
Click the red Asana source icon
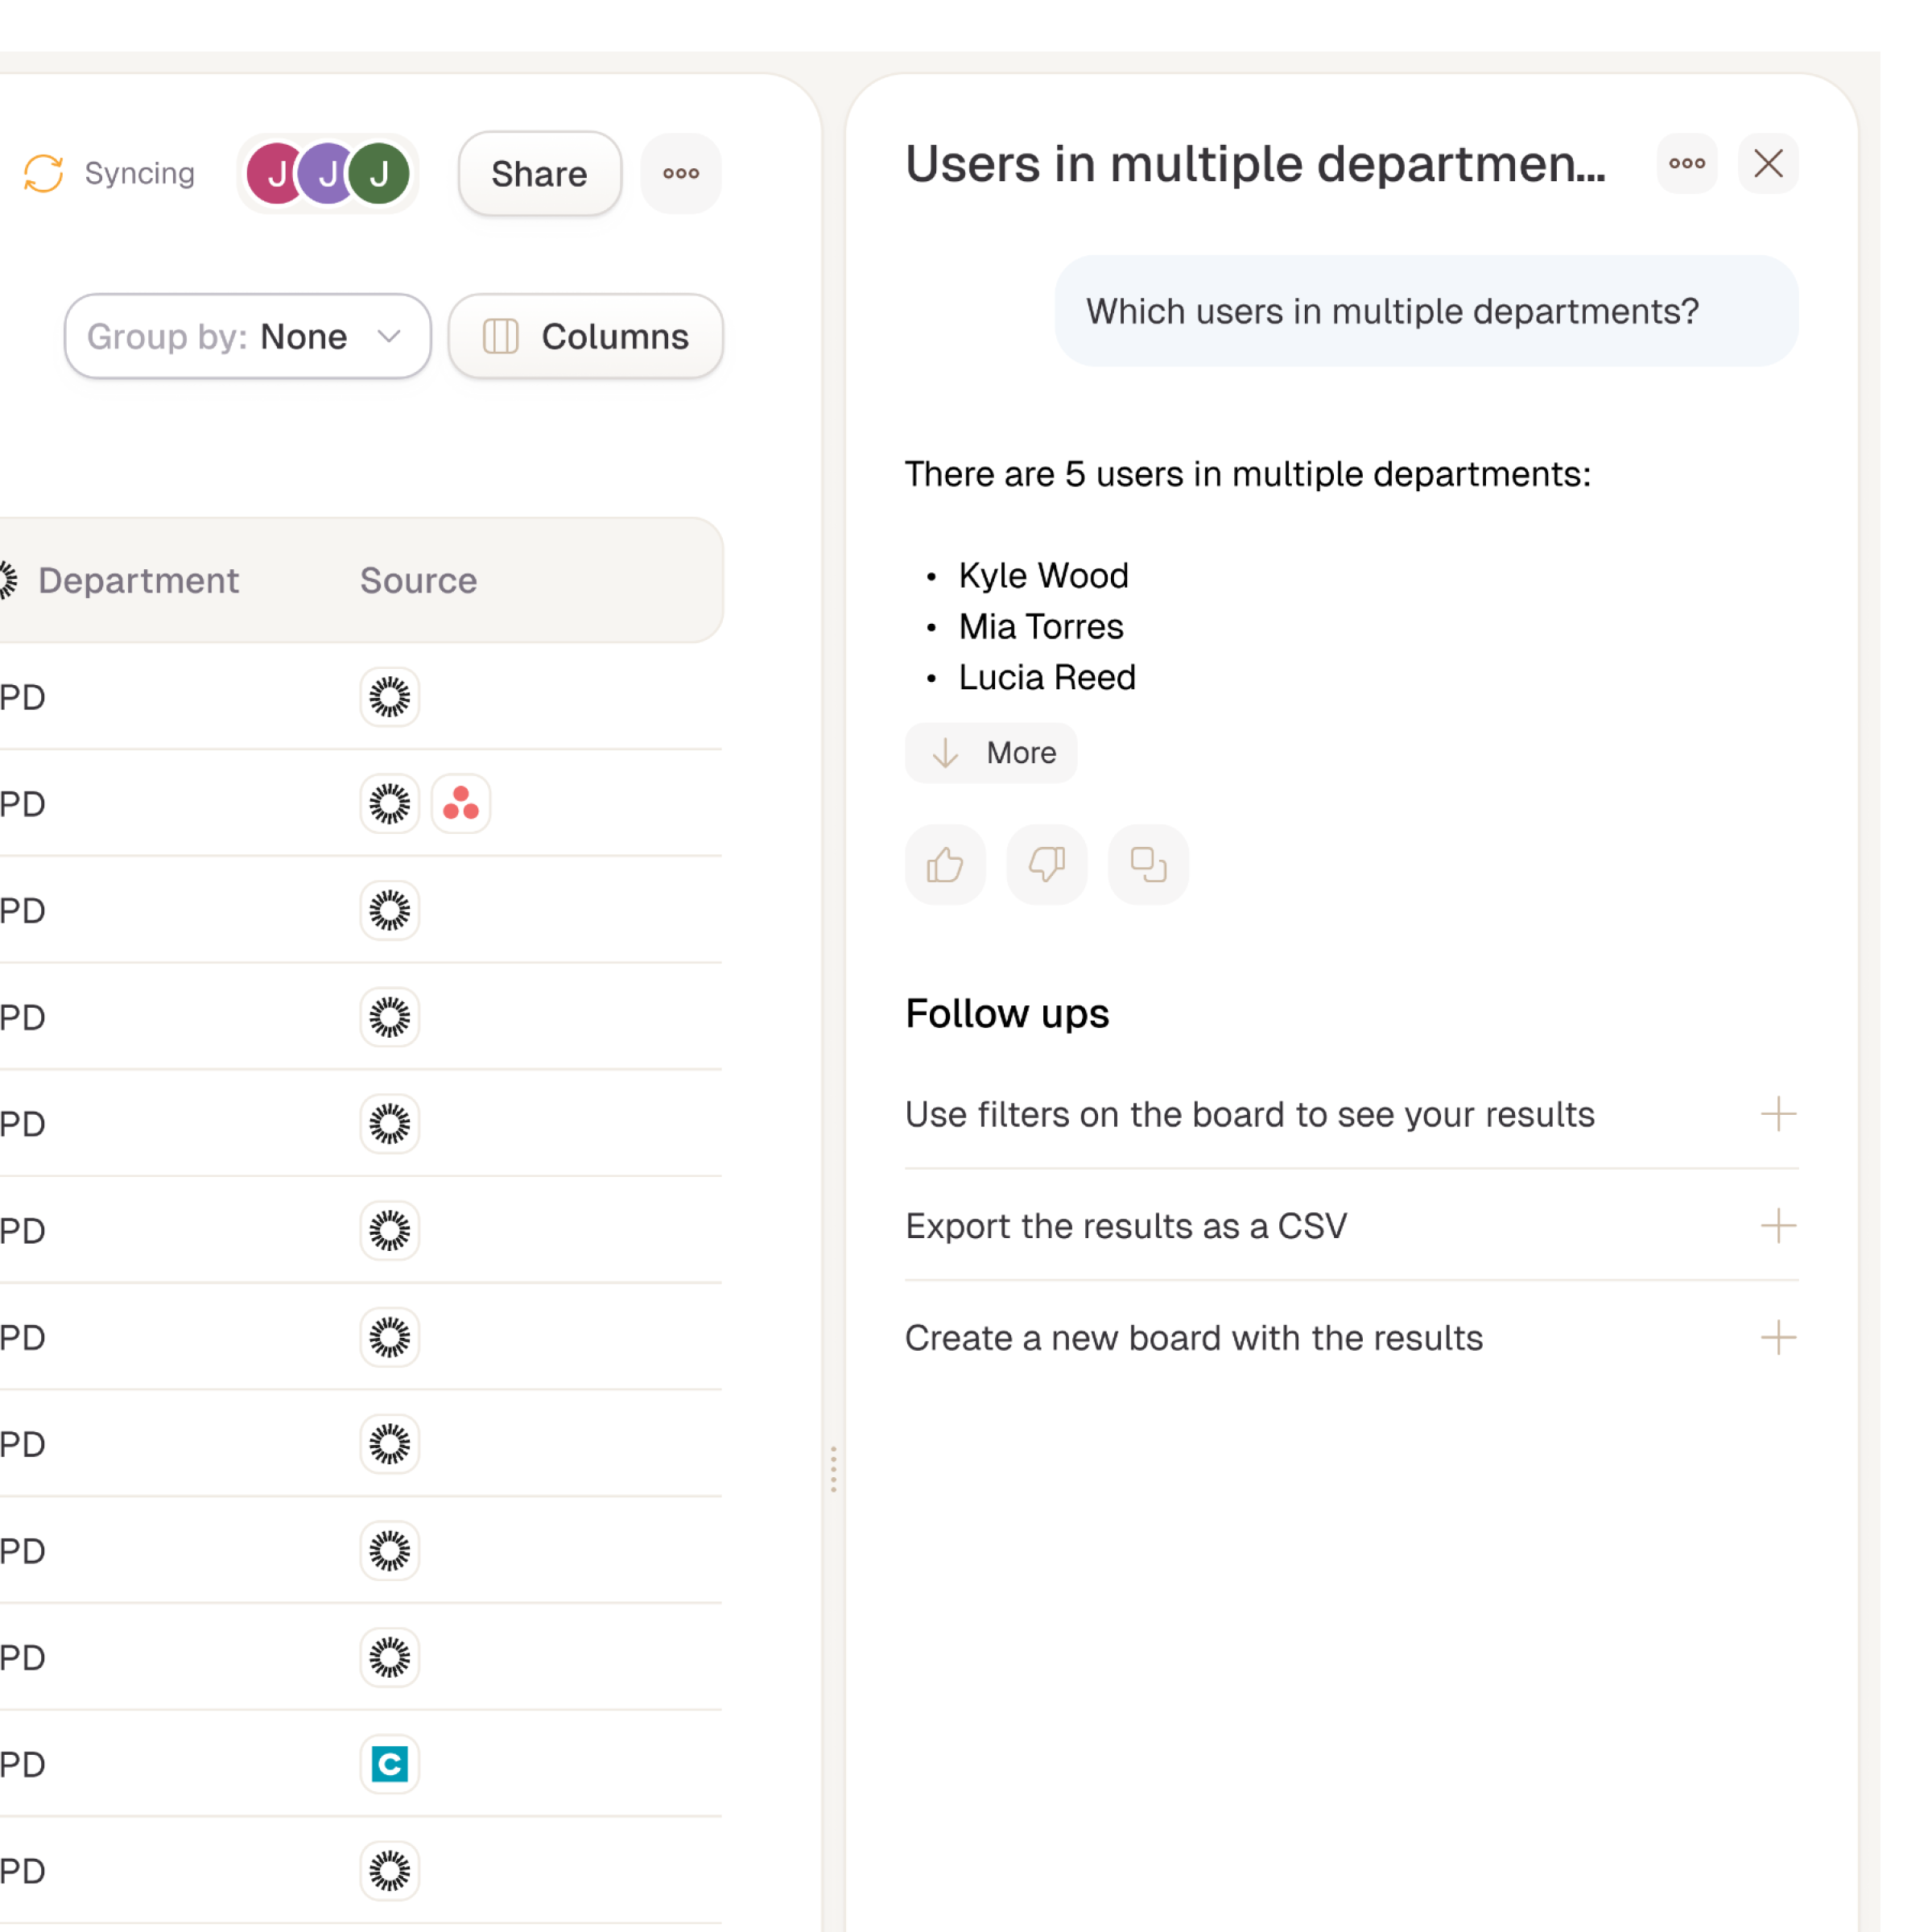coord(460,803)
